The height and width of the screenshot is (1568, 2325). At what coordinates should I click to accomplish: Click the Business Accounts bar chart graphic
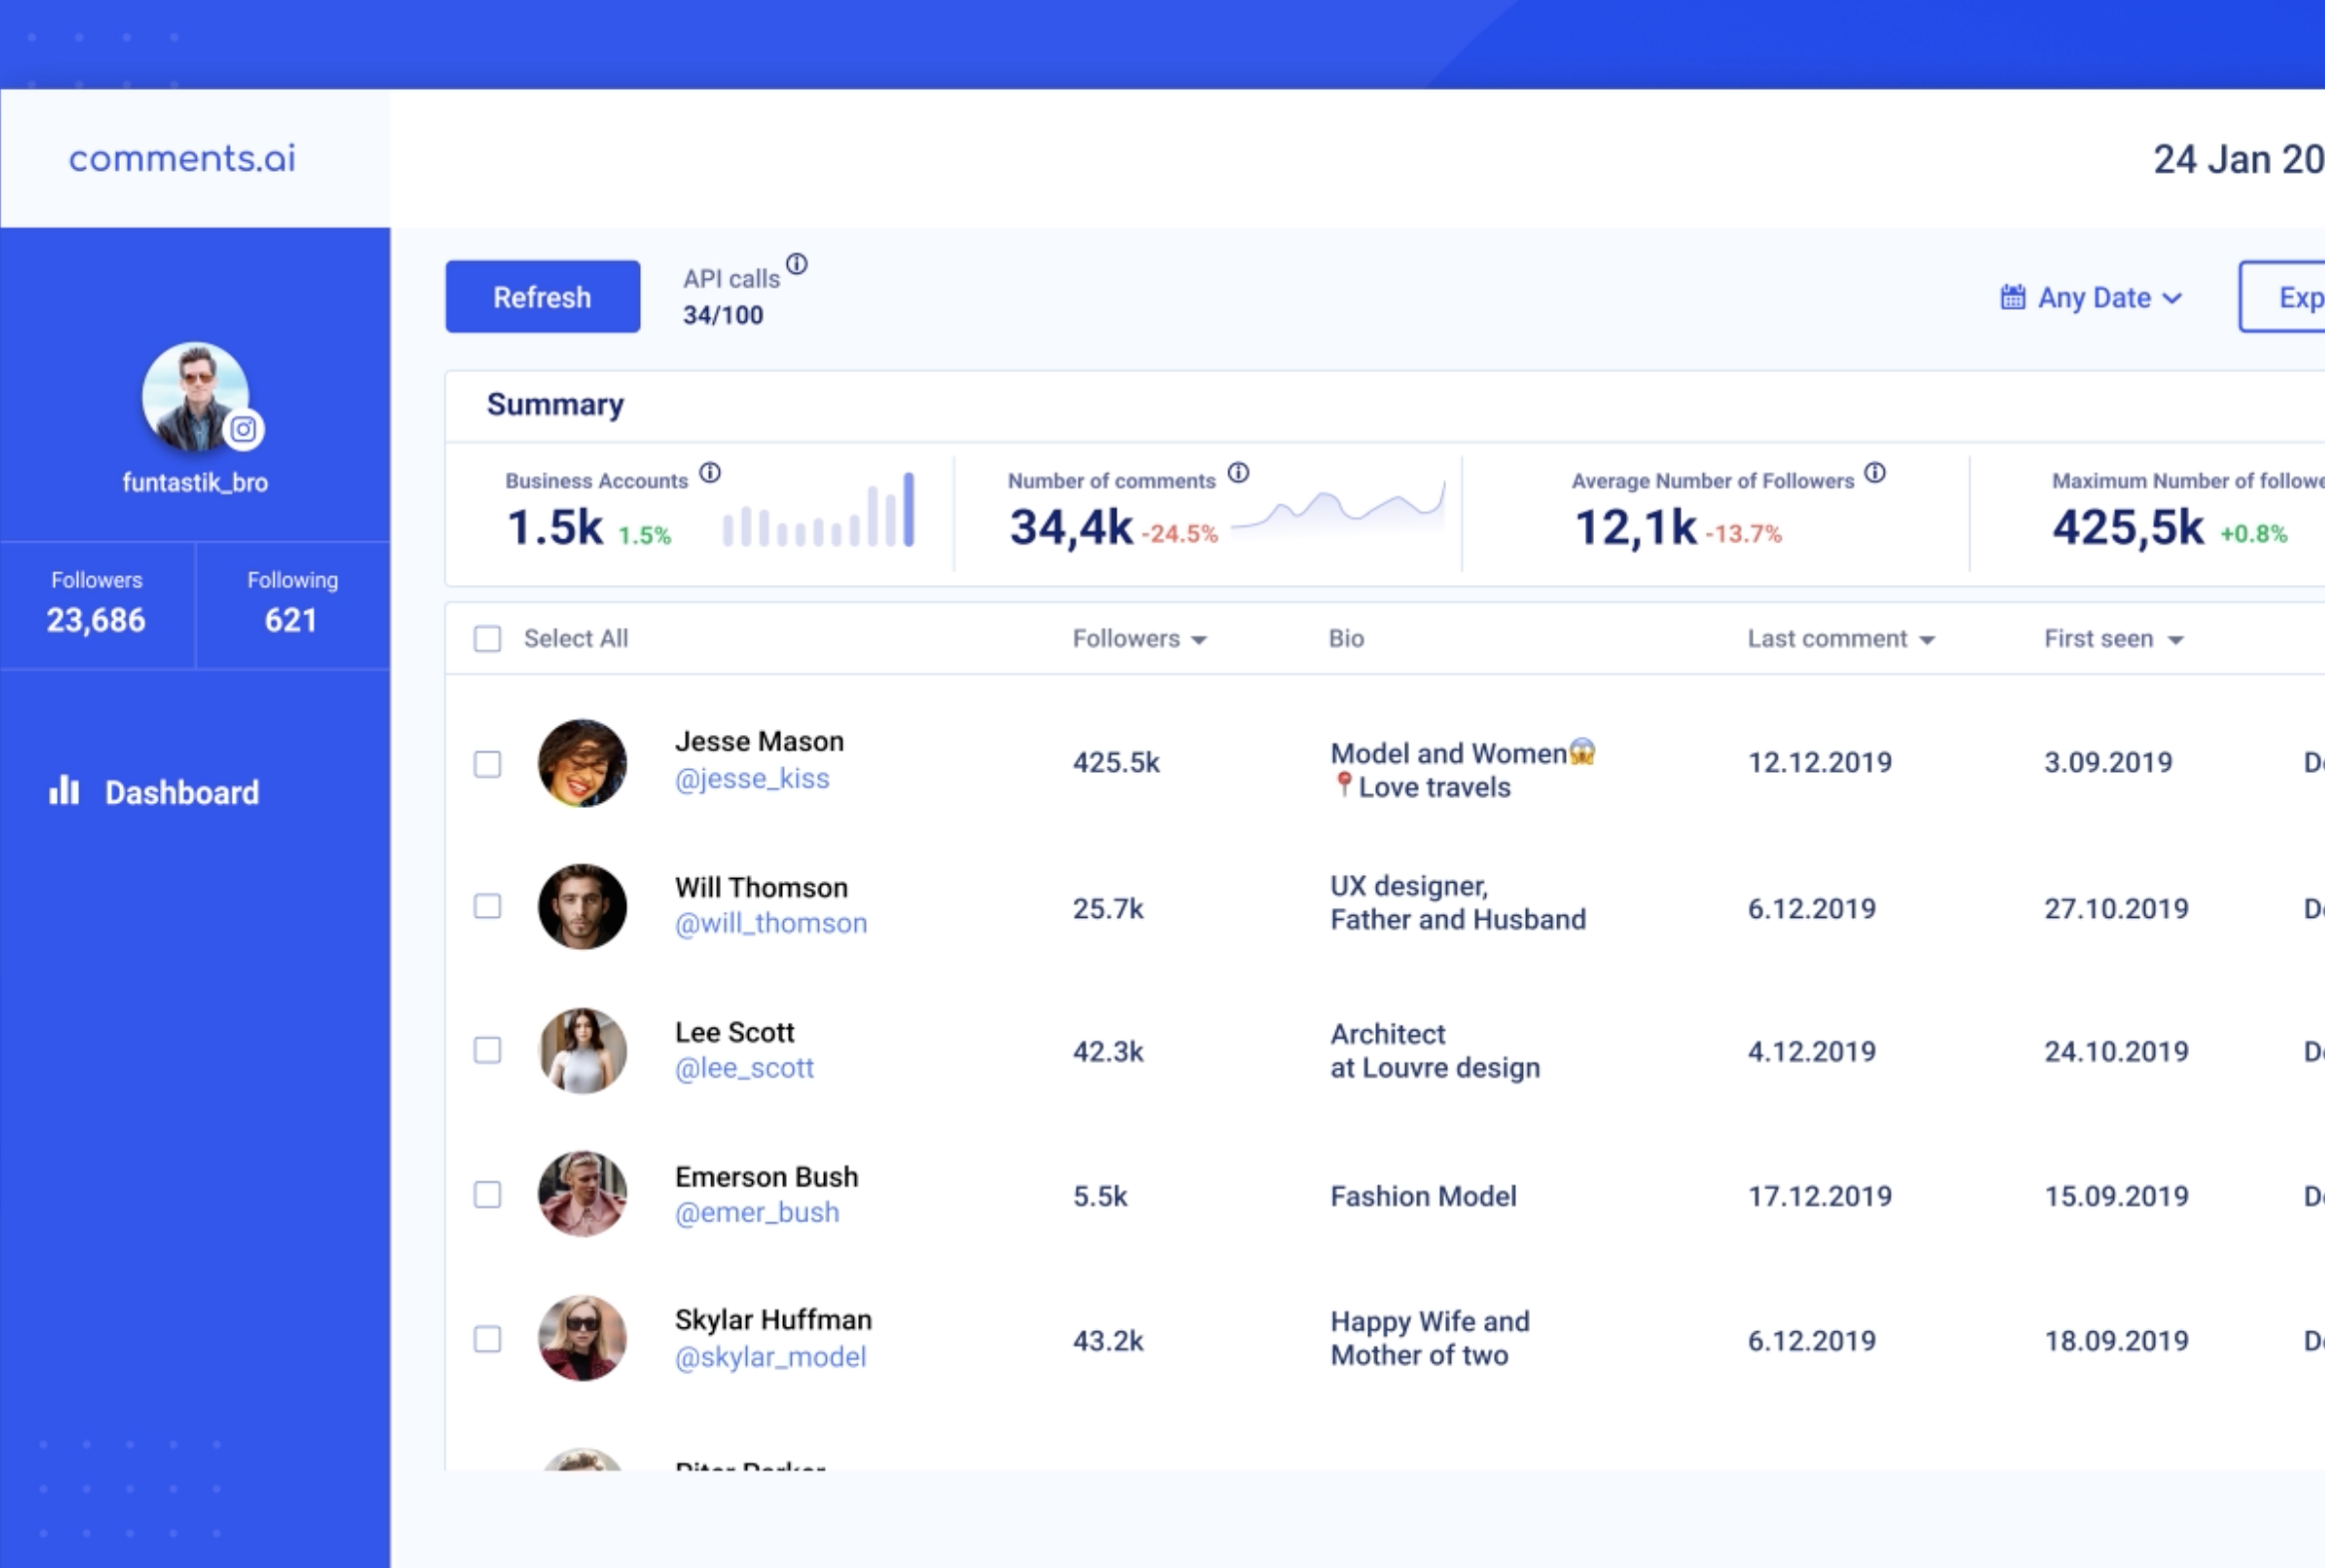point(818,512)
